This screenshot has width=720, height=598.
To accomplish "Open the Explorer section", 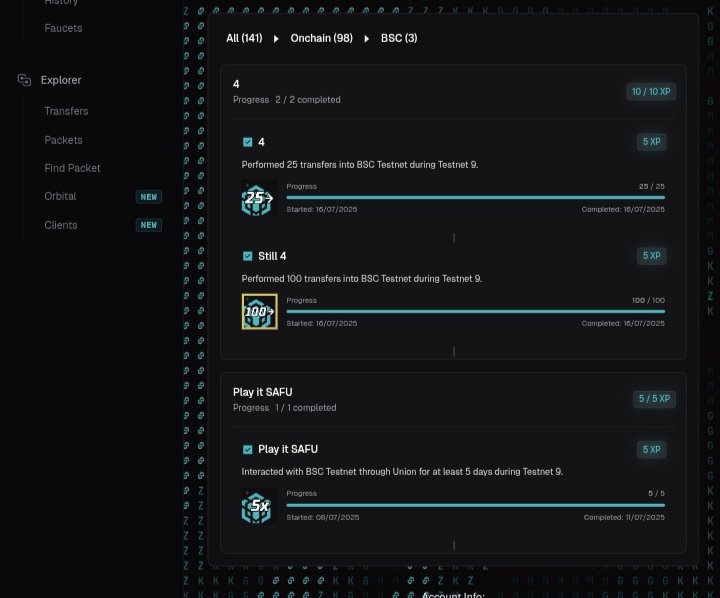I will click(61, 80).
